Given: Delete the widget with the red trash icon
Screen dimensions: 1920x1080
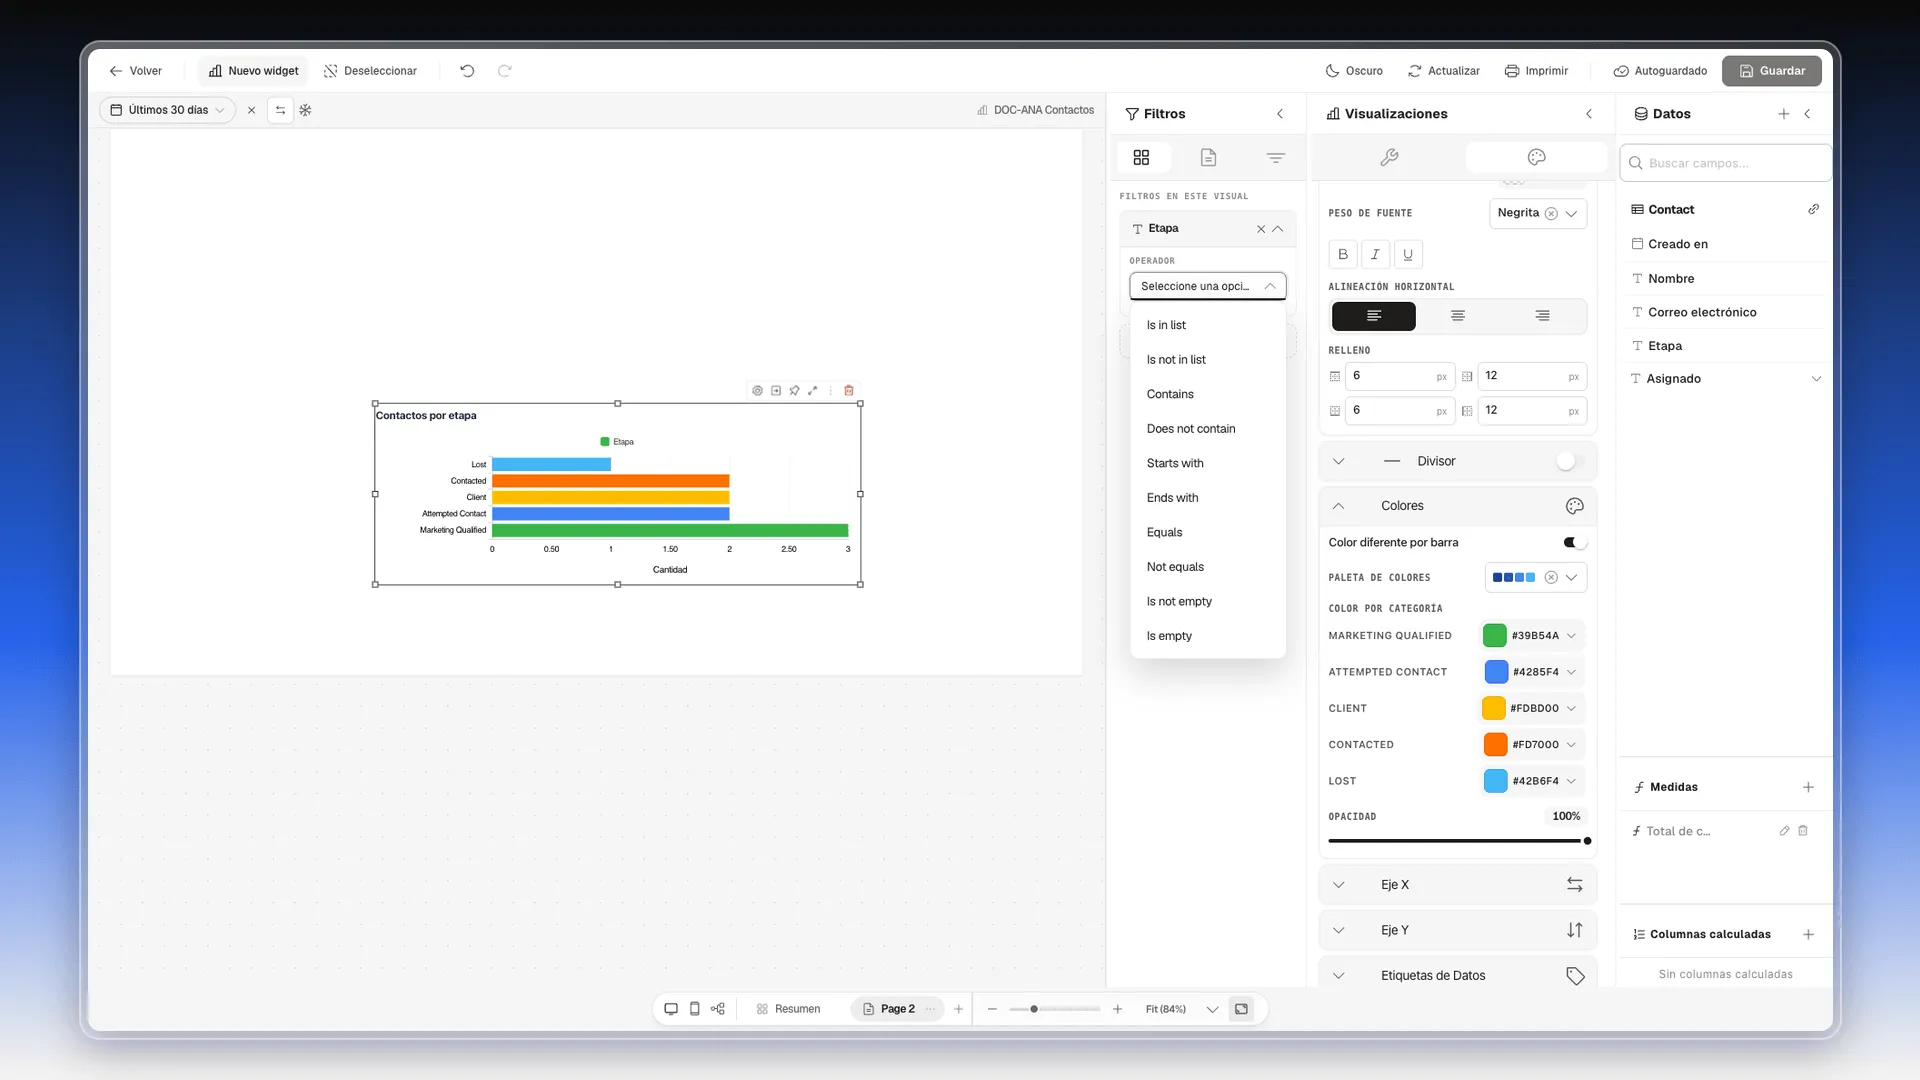Looking at the screenshot, I should (x=849, y=391).
